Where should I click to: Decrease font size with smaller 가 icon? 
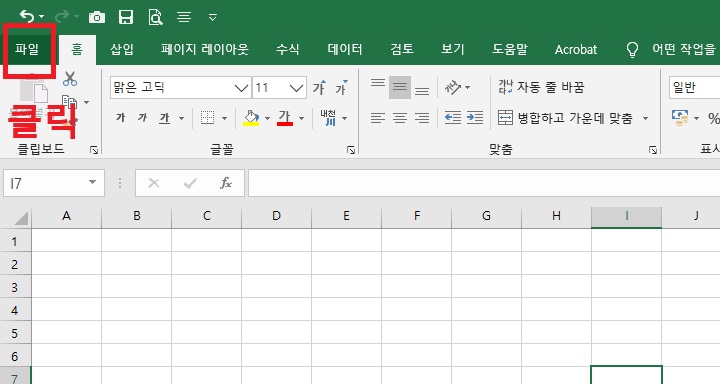tap(341, 87)
